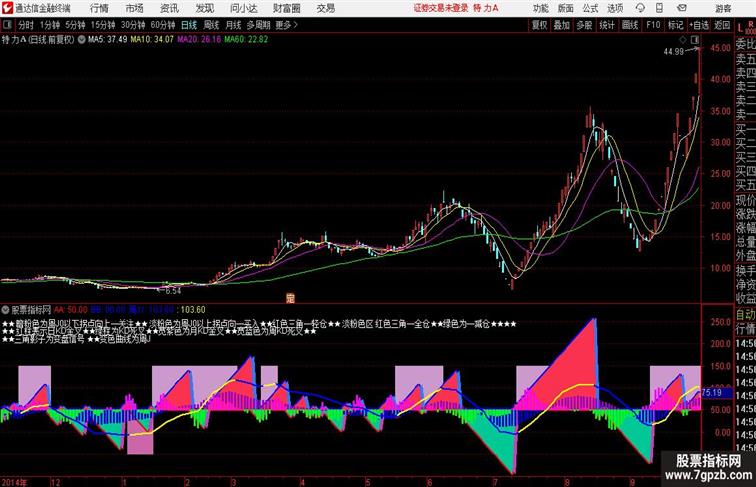Viewport: 756px width, 487px height.
Task: Expand 更多 period options
Action: (x=286, y=25)
